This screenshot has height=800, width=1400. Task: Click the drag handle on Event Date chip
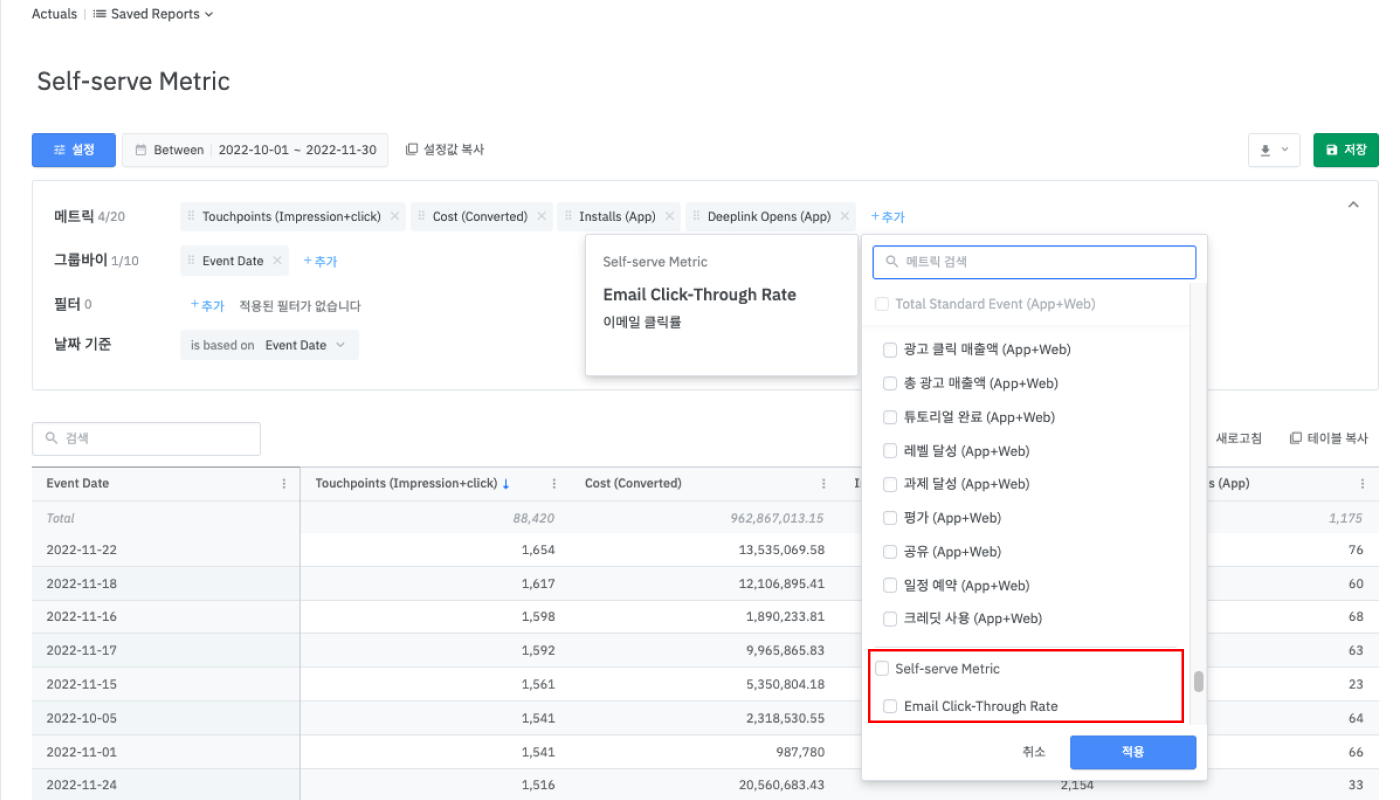pyautogui.click(x=192, y=261)
